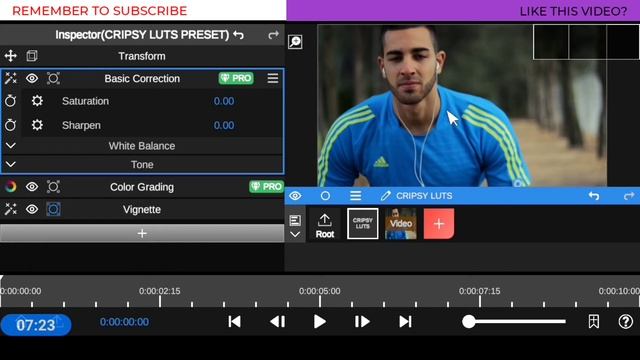Open the Tone section label

(x=142, y=164)
